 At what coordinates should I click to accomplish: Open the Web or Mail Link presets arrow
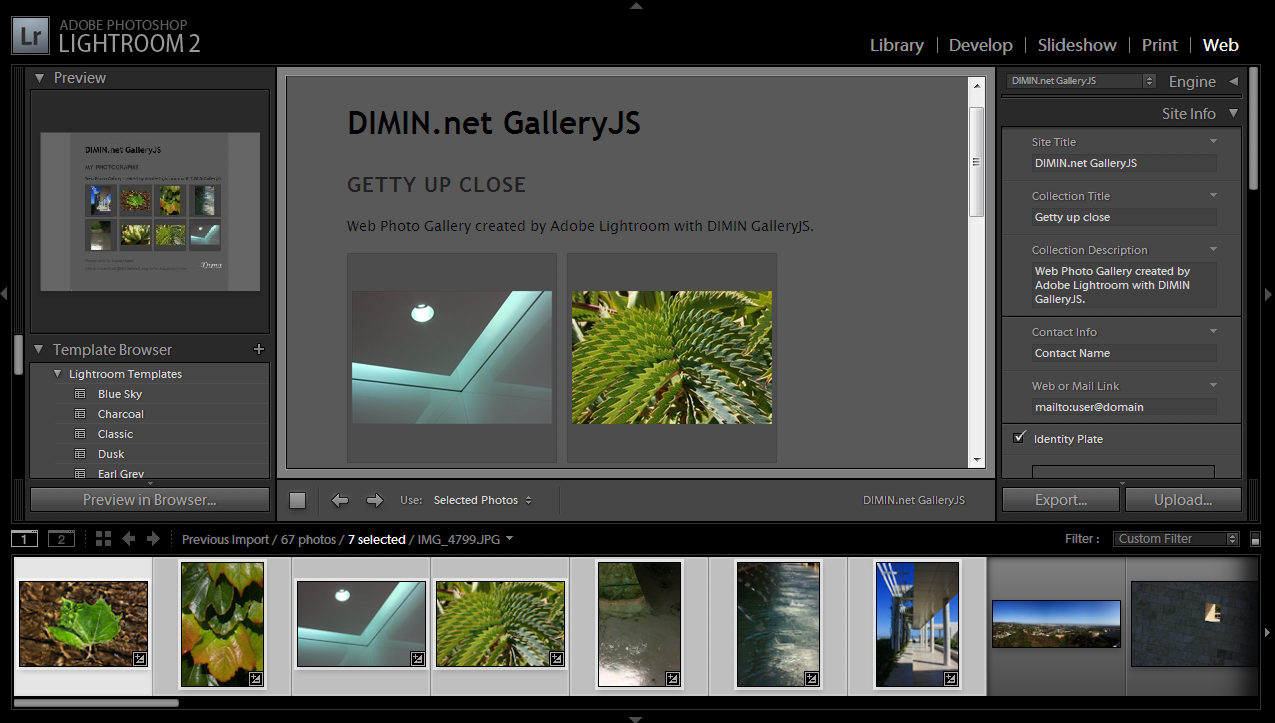(1213, 385)
